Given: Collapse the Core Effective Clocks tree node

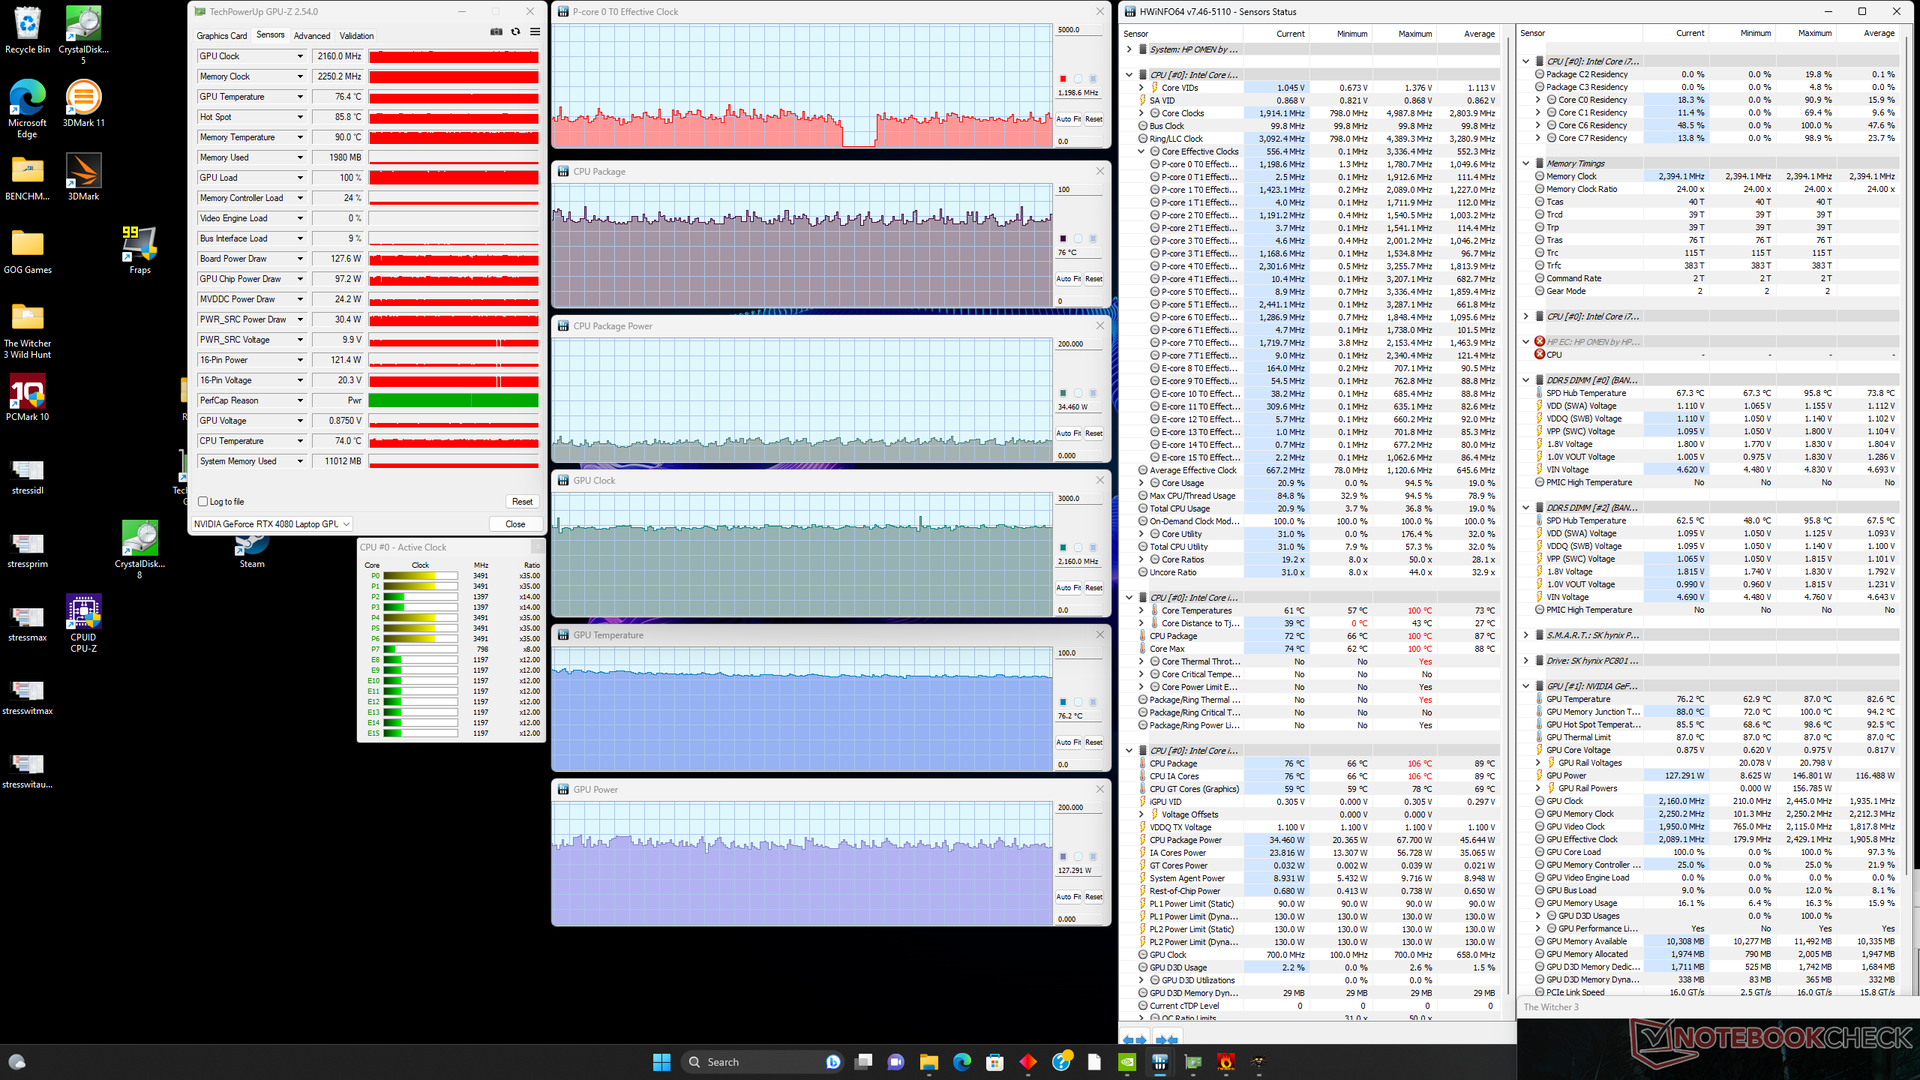Looking at the screenshot, I should pos(1142,152).
